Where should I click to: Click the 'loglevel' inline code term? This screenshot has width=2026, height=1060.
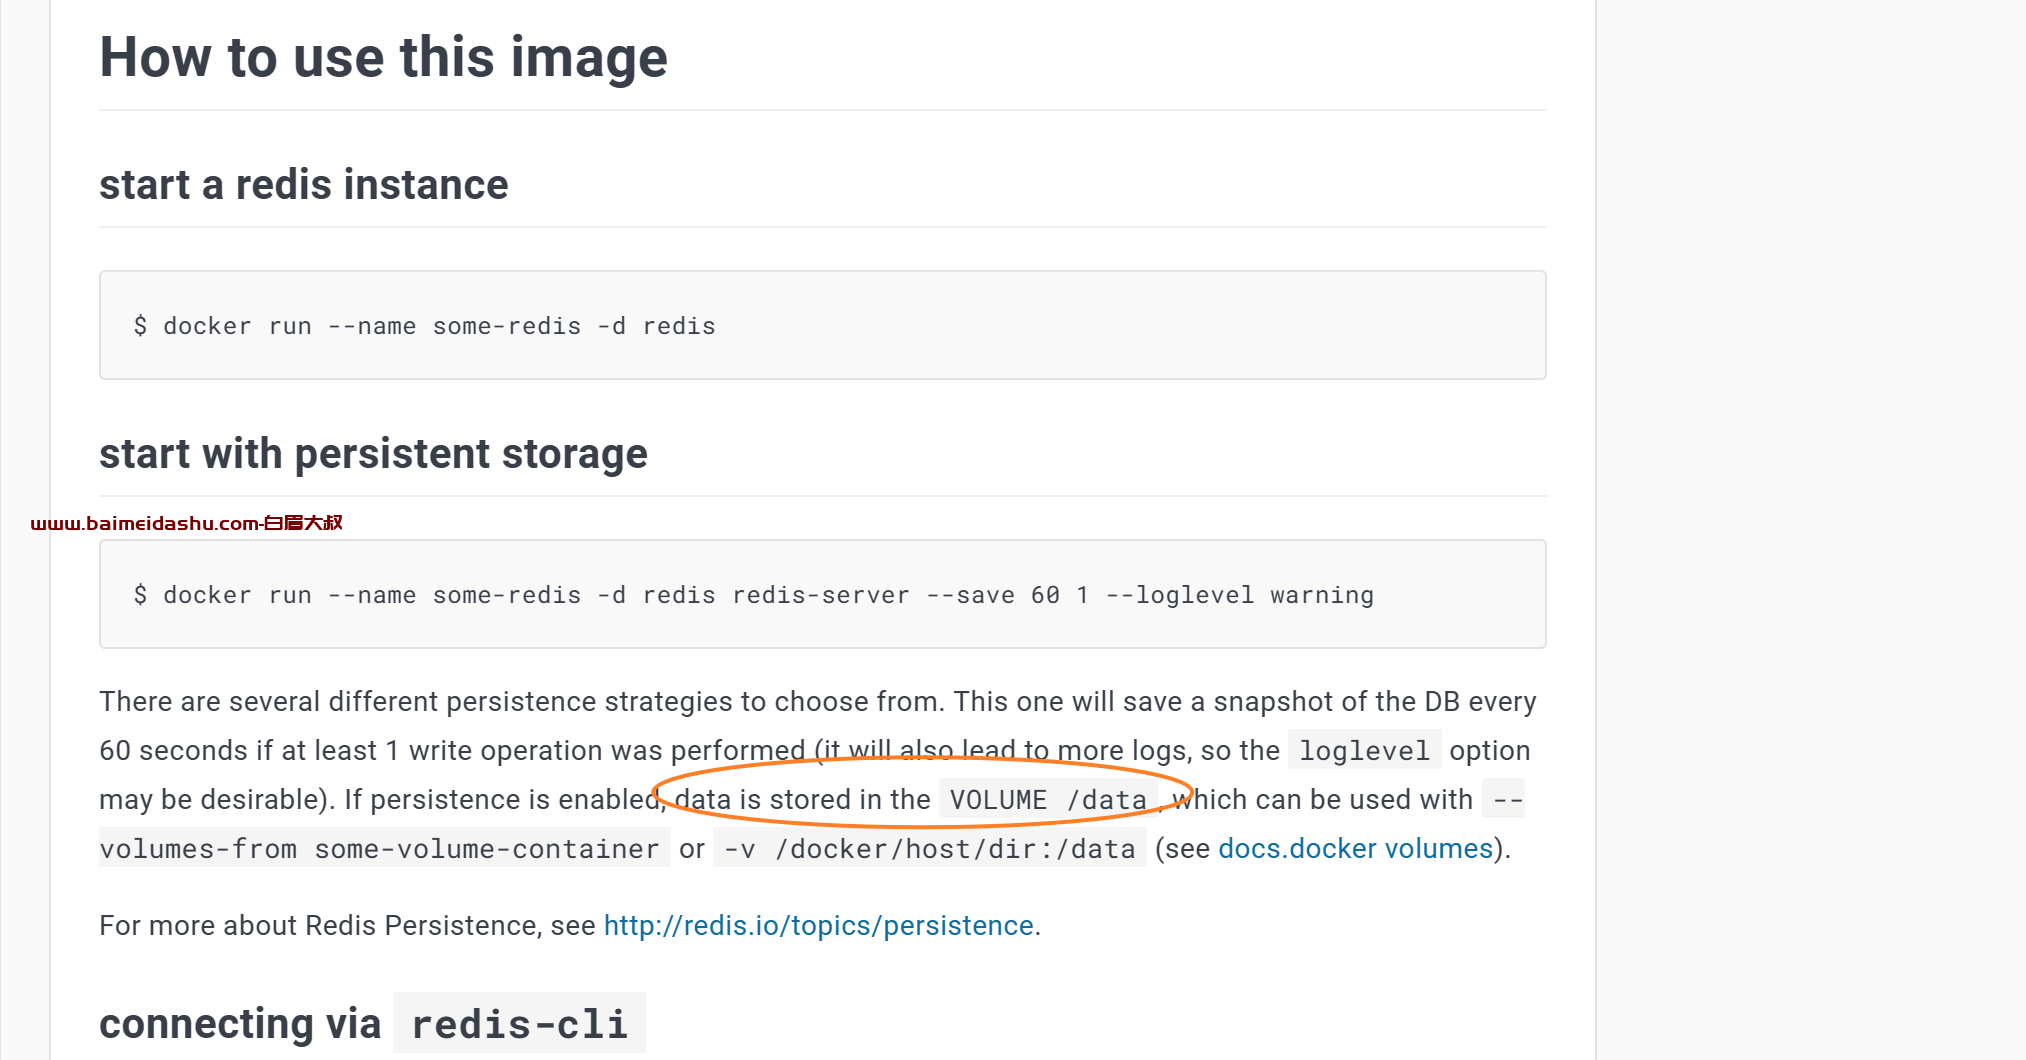coord(1364,751)
